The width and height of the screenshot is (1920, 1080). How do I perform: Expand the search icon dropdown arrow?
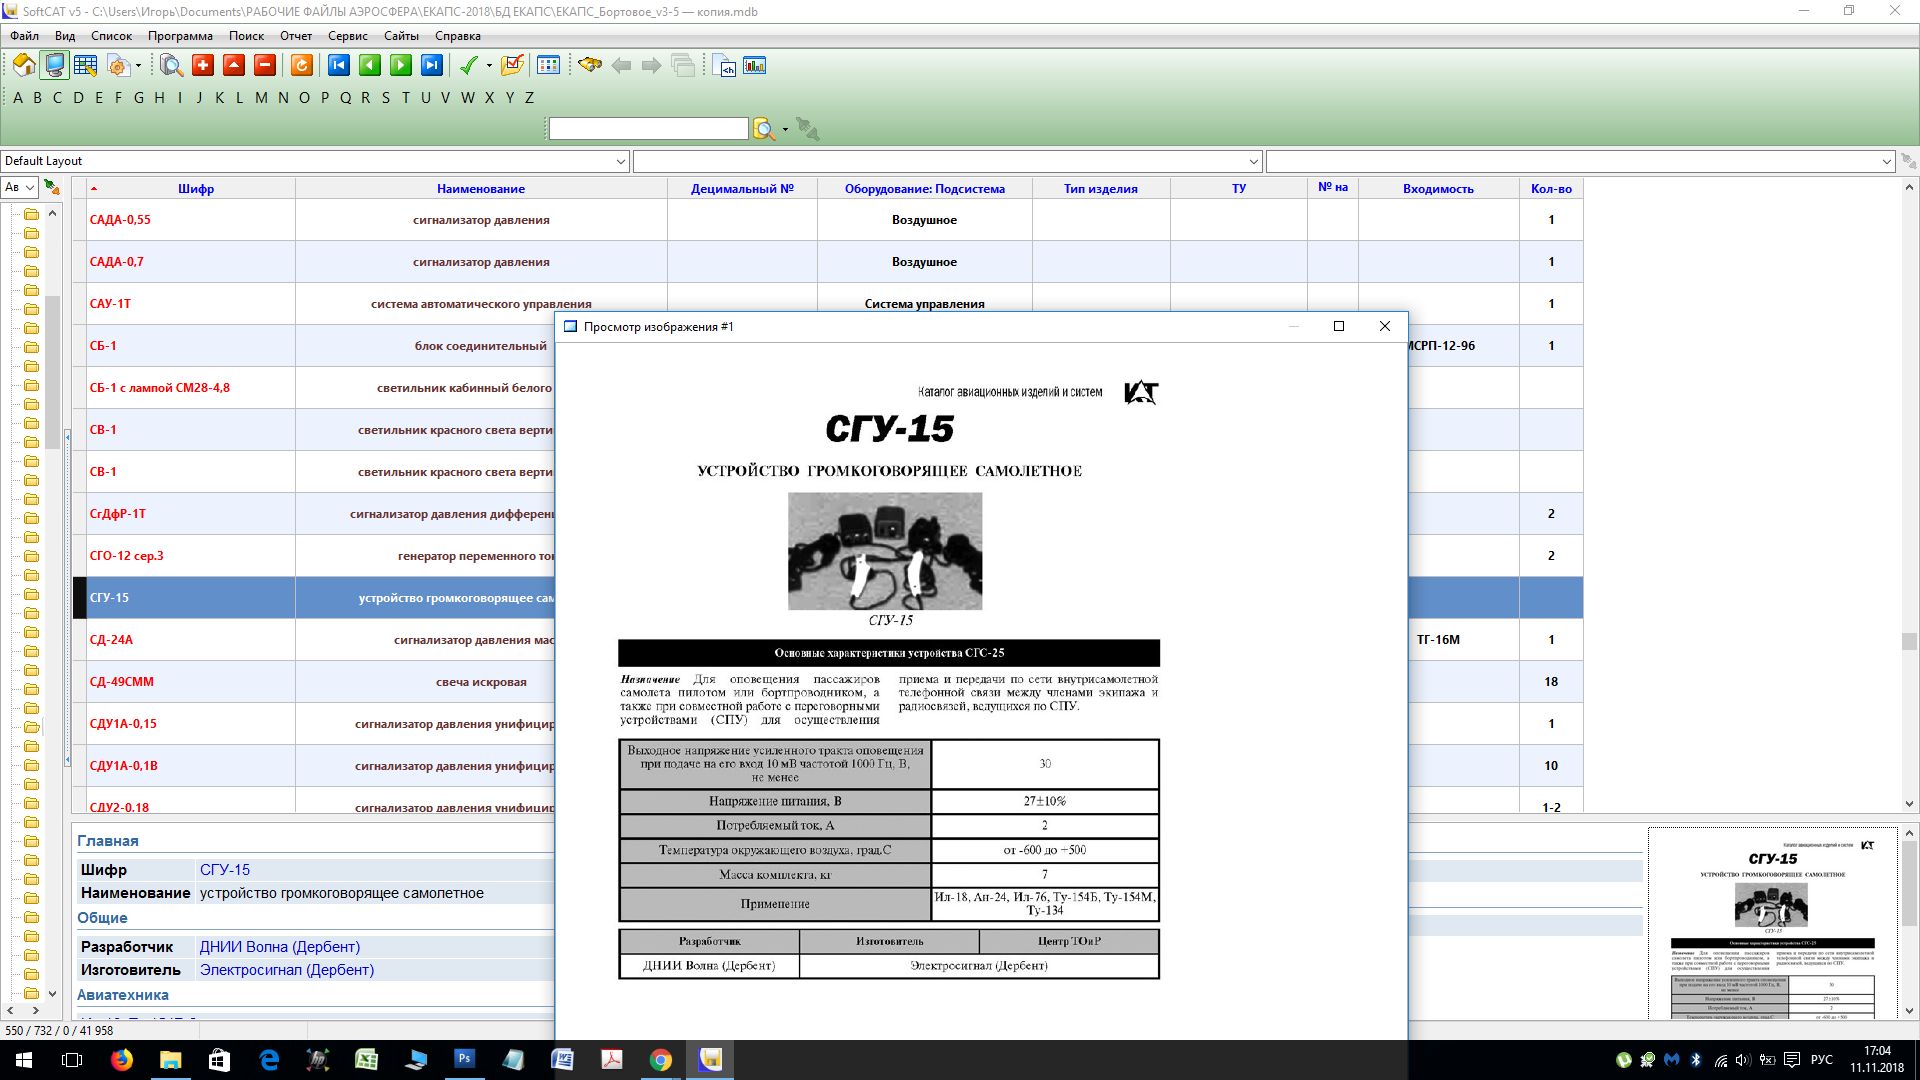785,129
